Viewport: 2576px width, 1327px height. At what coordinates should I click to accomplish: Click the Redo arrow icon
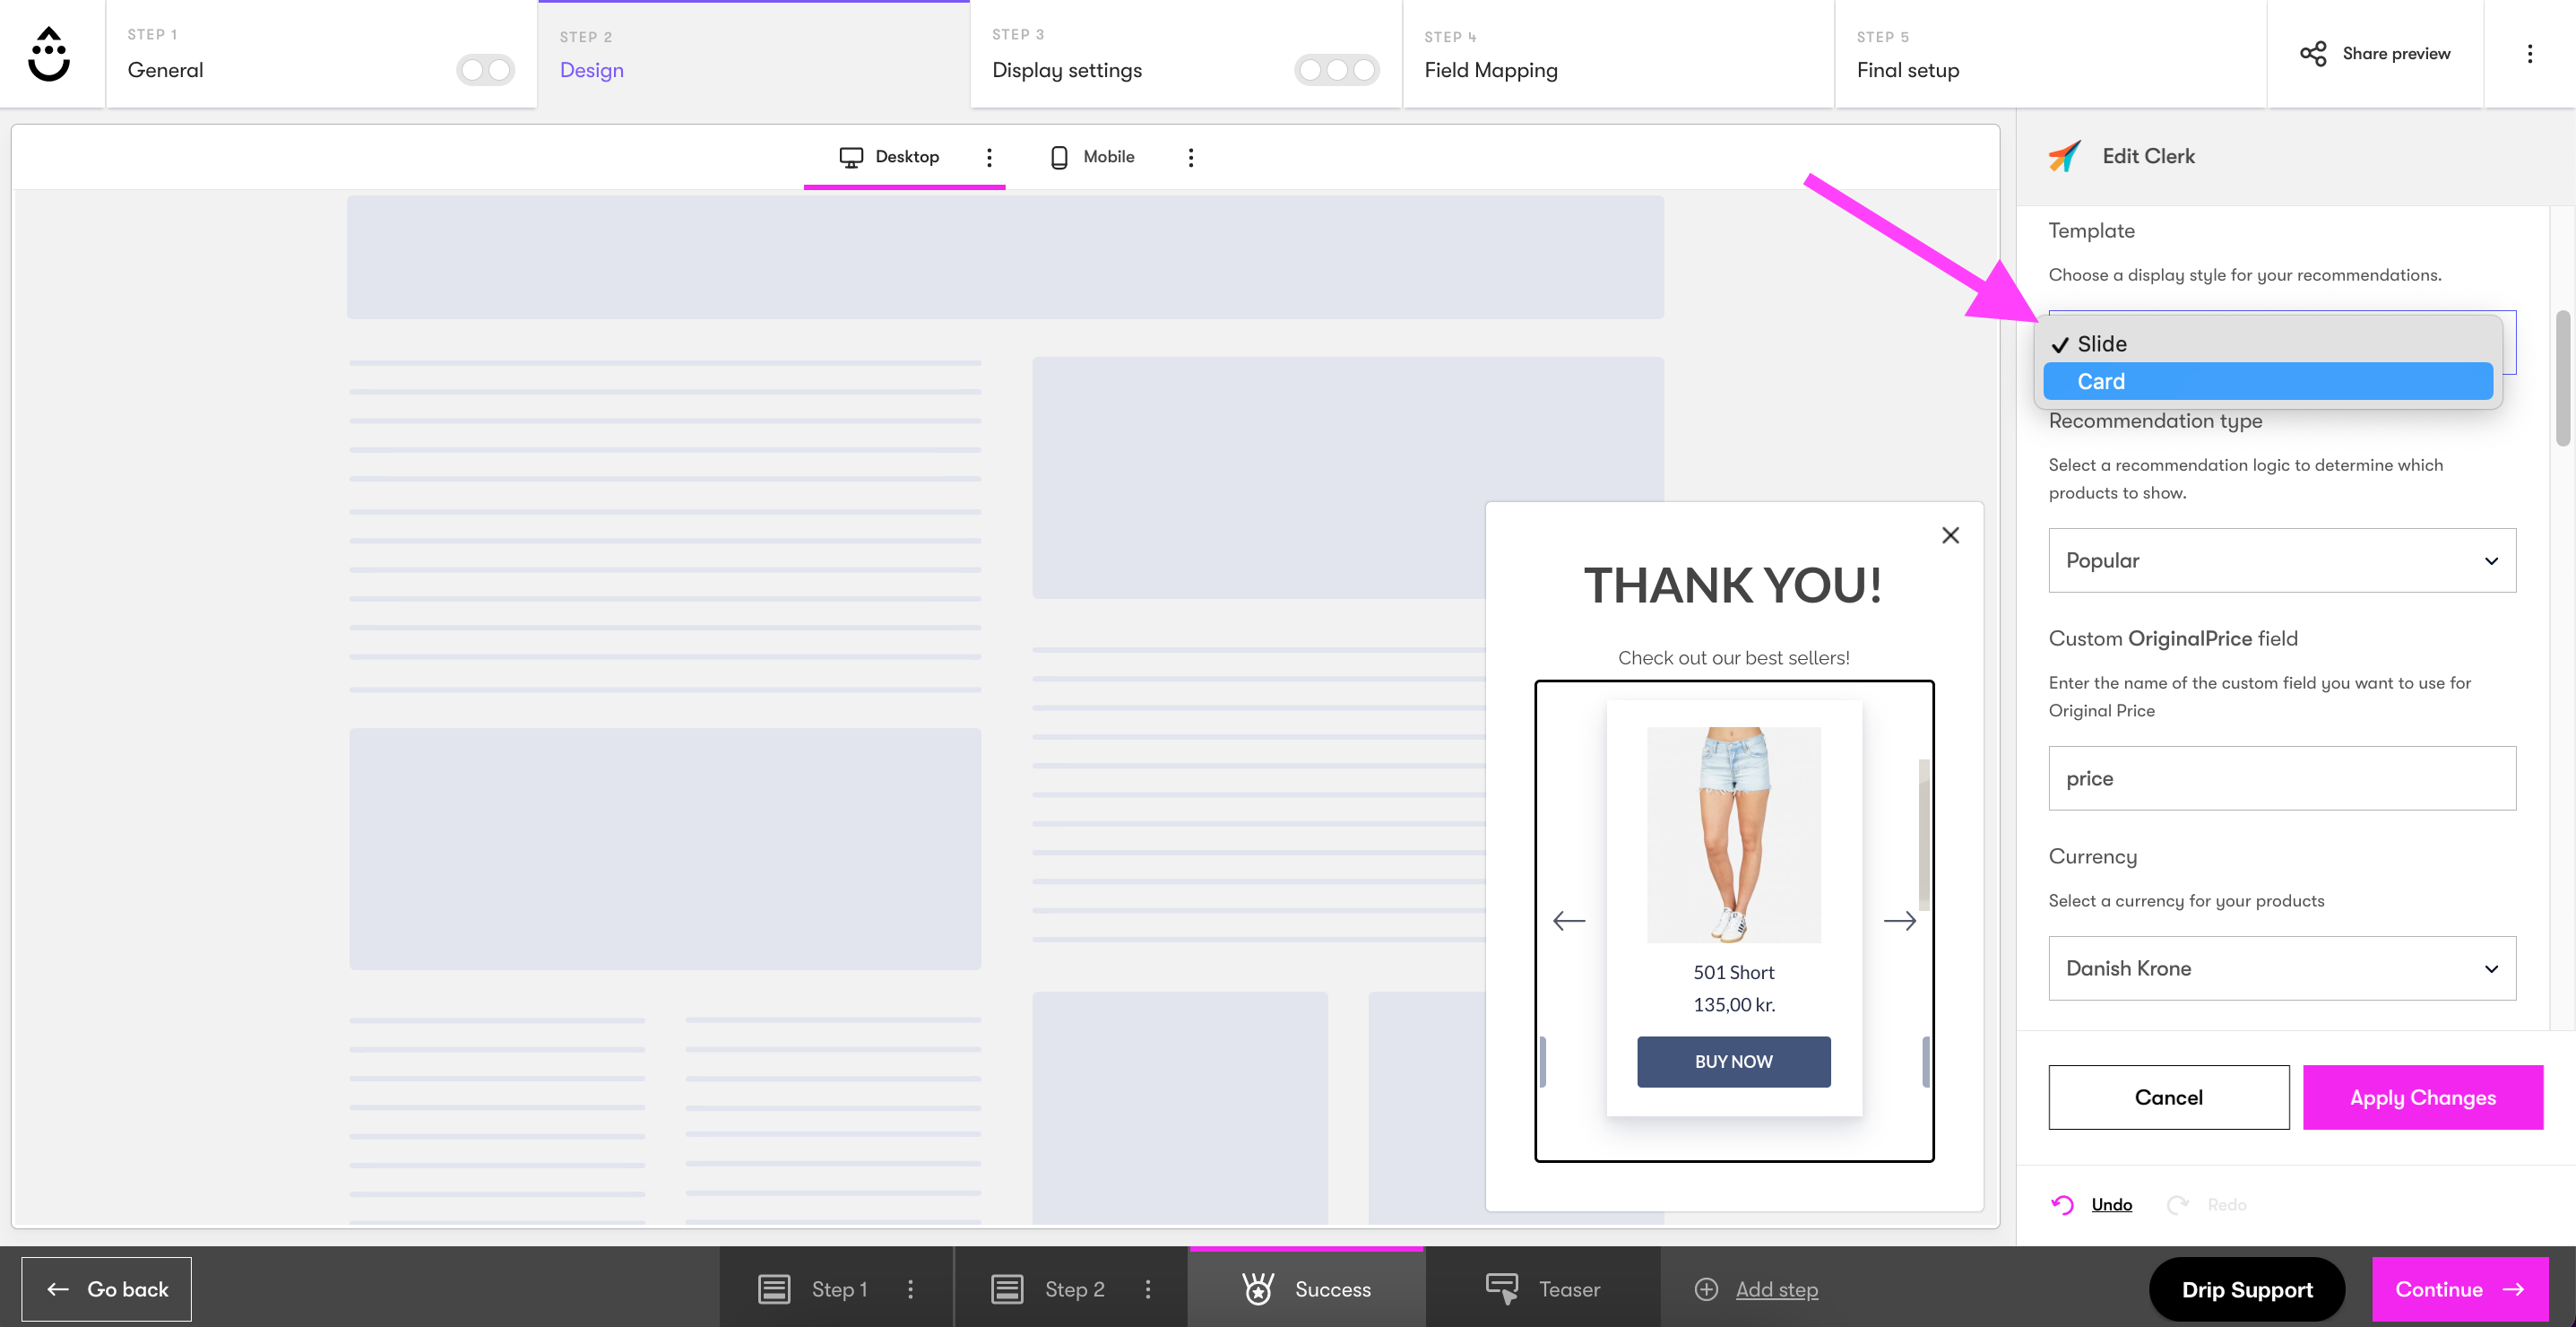pos(2177,1205)
